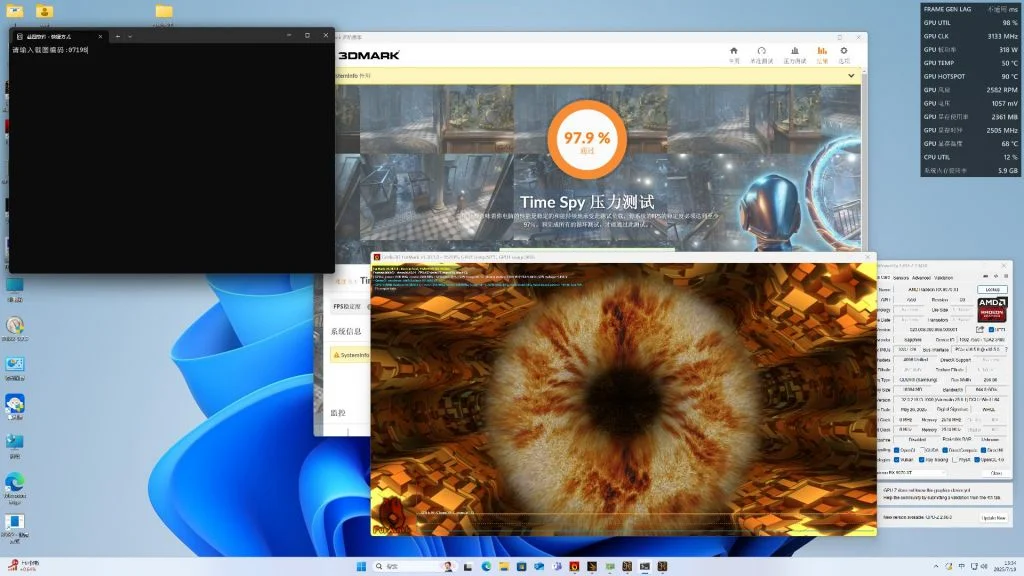Image resolution: width=1024 pixels, height=576 pixels.
Task: Open the GPU-Z hamburger menu icon
Action: [x=1006, y=276]
